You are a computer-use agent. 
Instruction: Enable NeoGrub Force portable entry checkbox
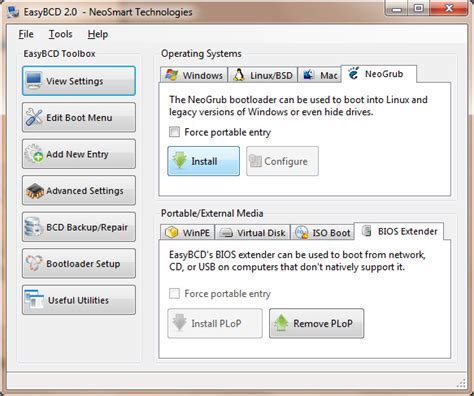click(x=174, y=132)
